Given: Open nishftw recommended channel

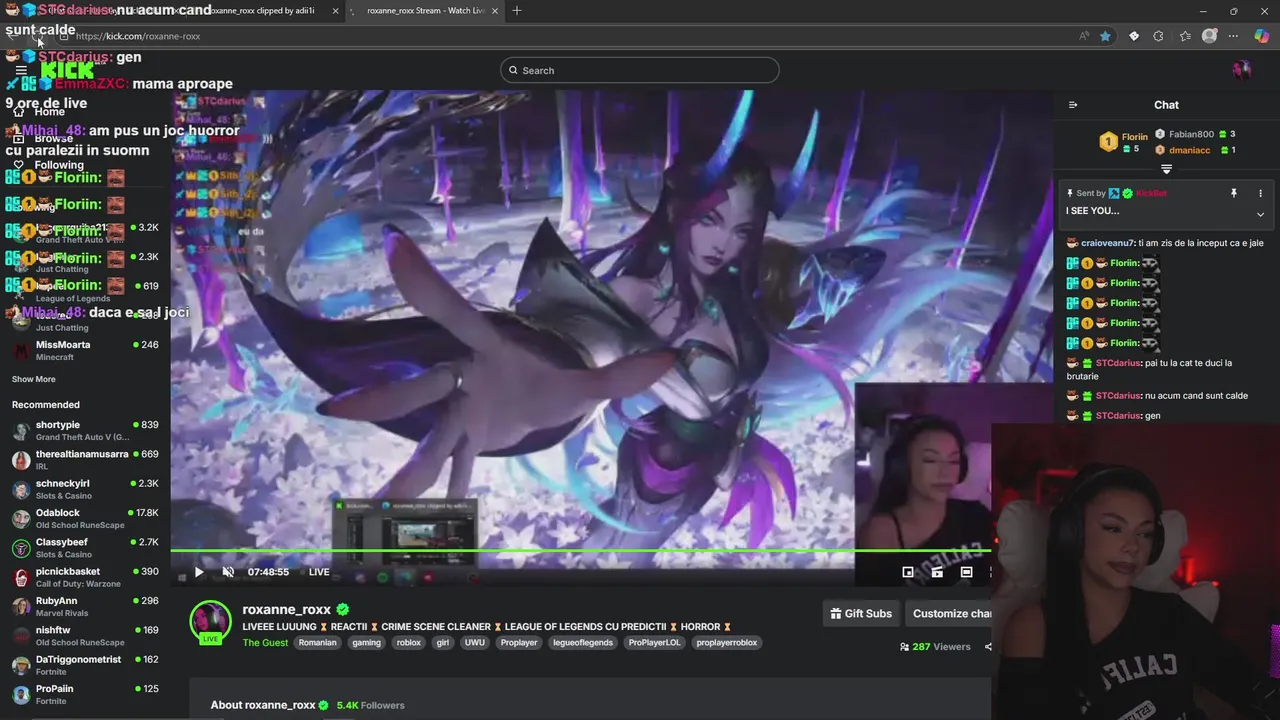Looking at the screenshot, I should 85,636.
